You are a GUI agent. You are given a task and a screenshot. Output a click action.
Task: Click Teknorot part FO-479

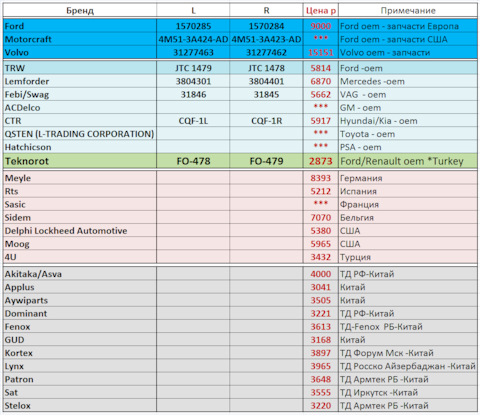[x=266, y=161]
